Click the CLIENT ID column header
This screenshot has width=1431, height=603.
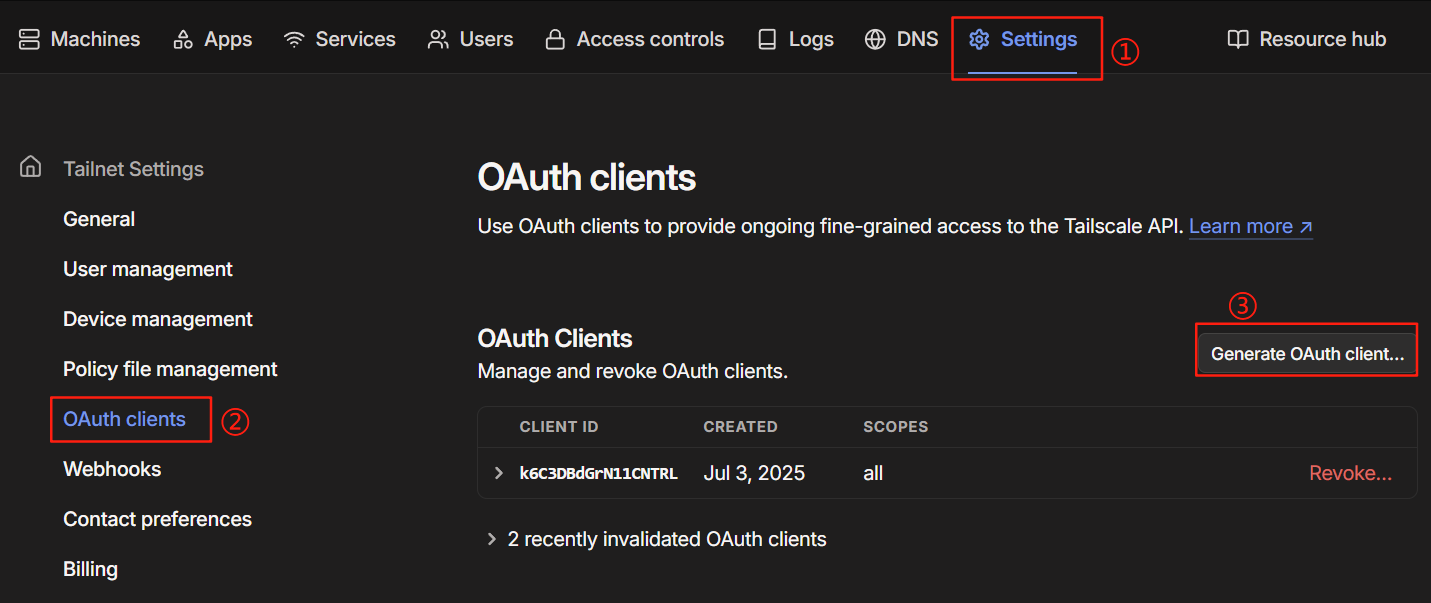559,427
